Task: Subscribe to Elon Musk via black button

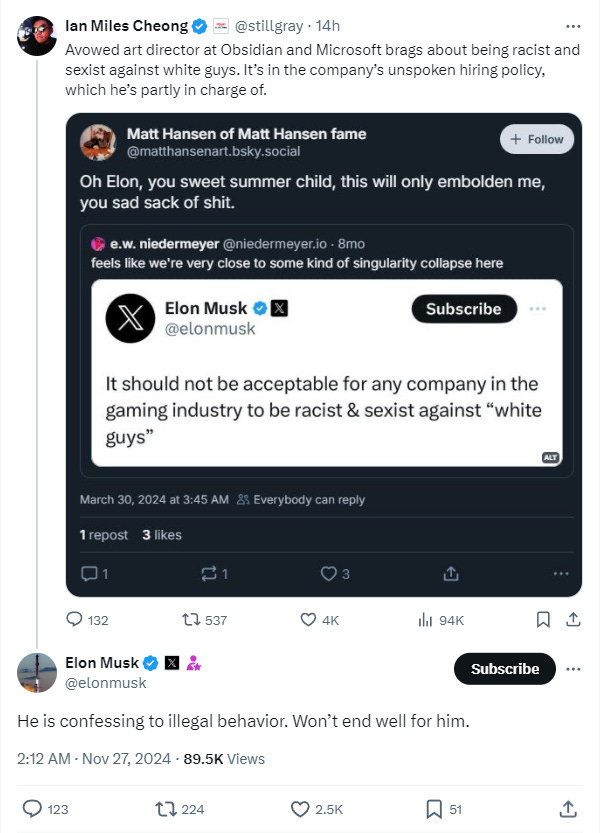Action: tap(505, 669)
